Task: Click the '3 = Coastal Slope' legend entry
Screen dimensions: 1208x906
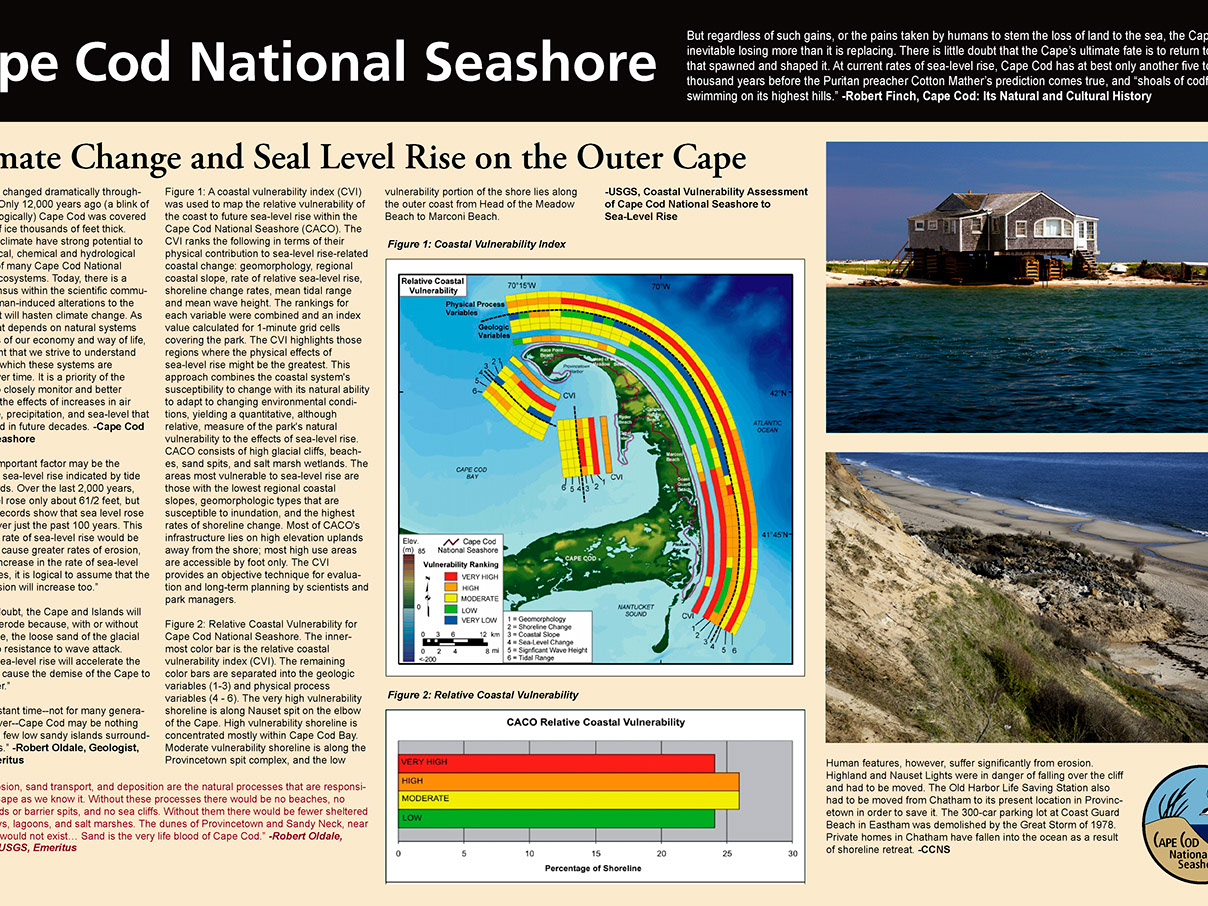Action: coord(534,634)
